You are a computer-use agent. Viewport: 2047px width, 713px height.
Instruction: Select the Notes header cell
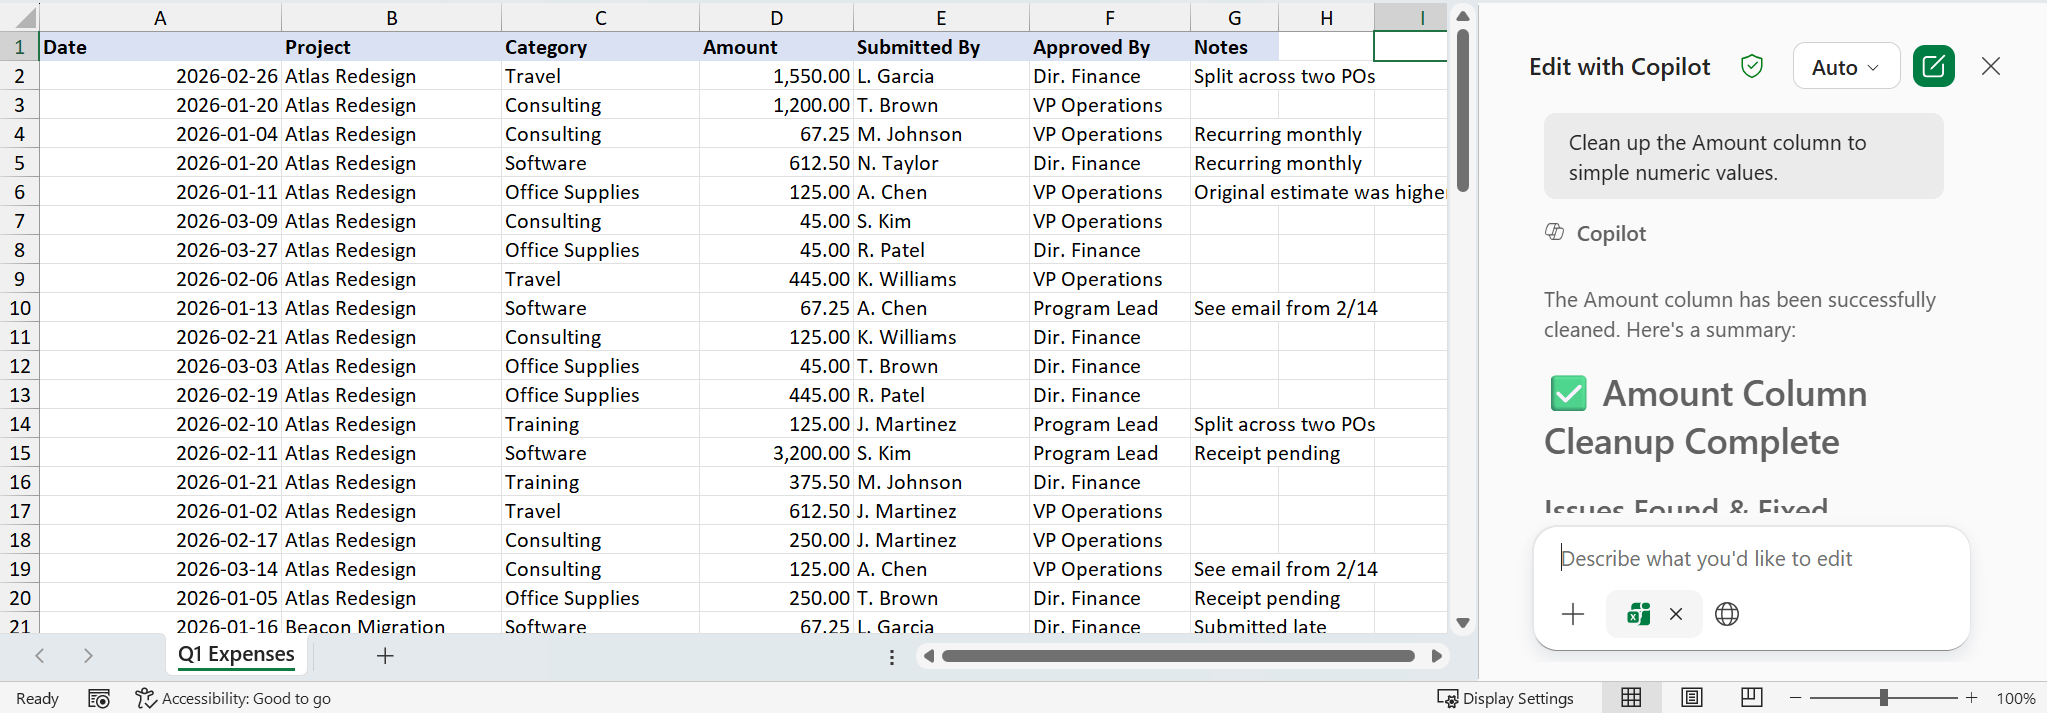click(x=1234, y=47)
